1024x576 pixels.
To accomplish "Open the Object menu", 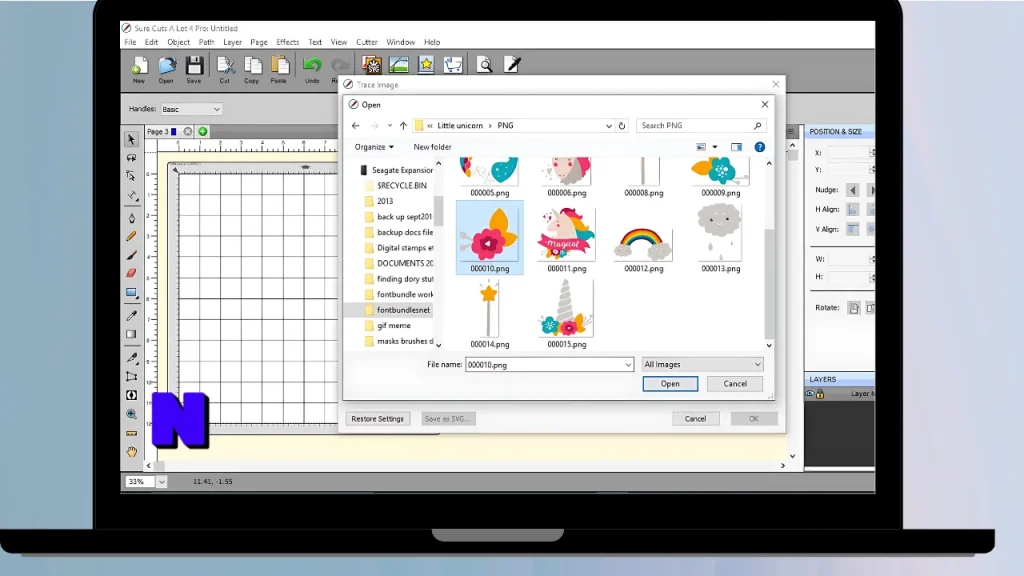I will coord(178,42).
